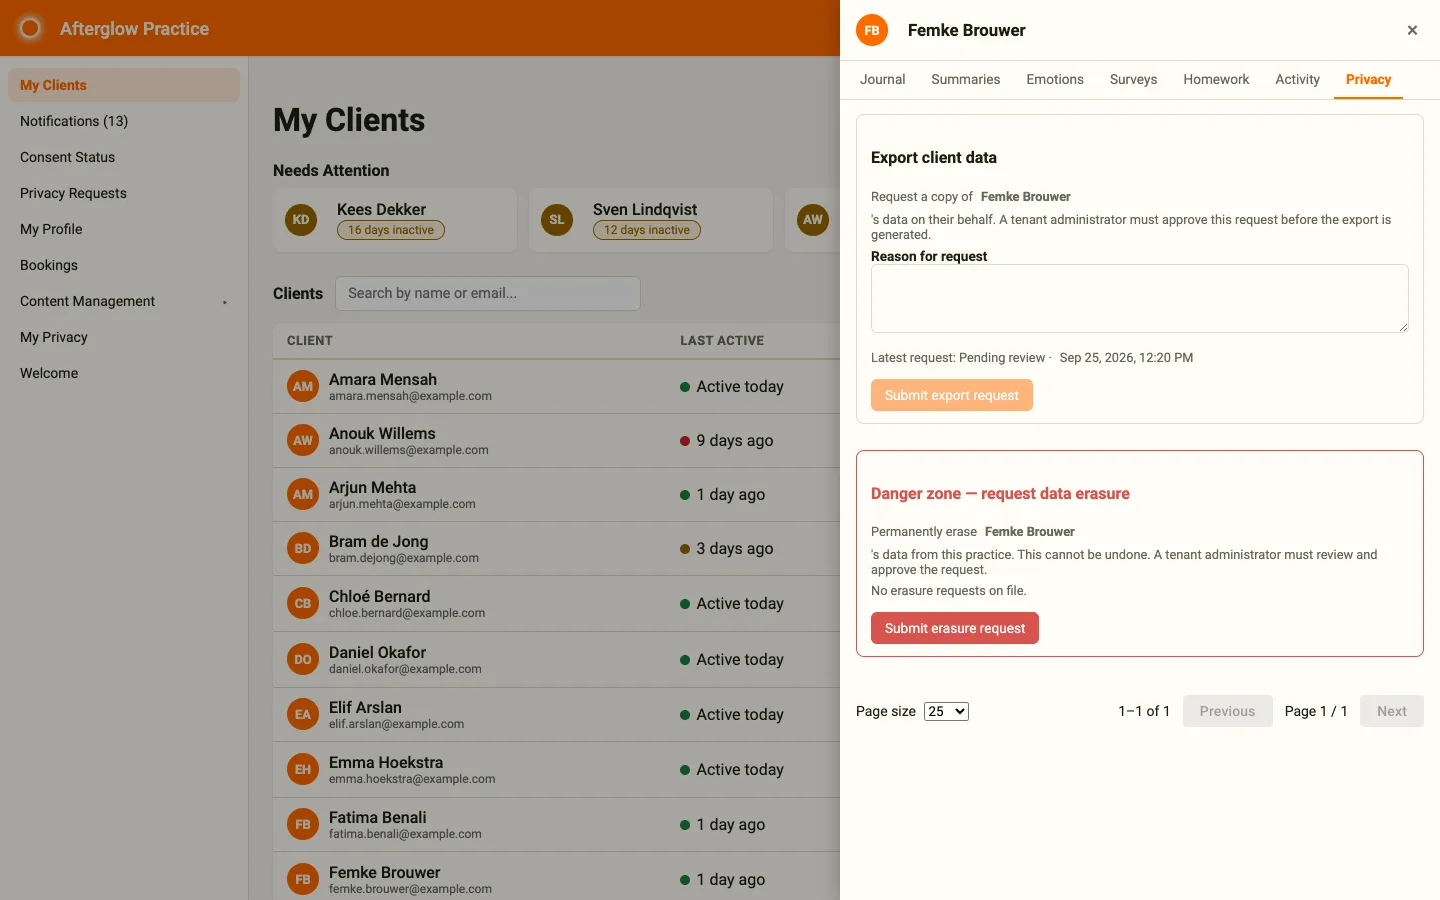Screen dimensions: 1440x900
Task: Go to My Profile
Action: (x=124, y=229)
